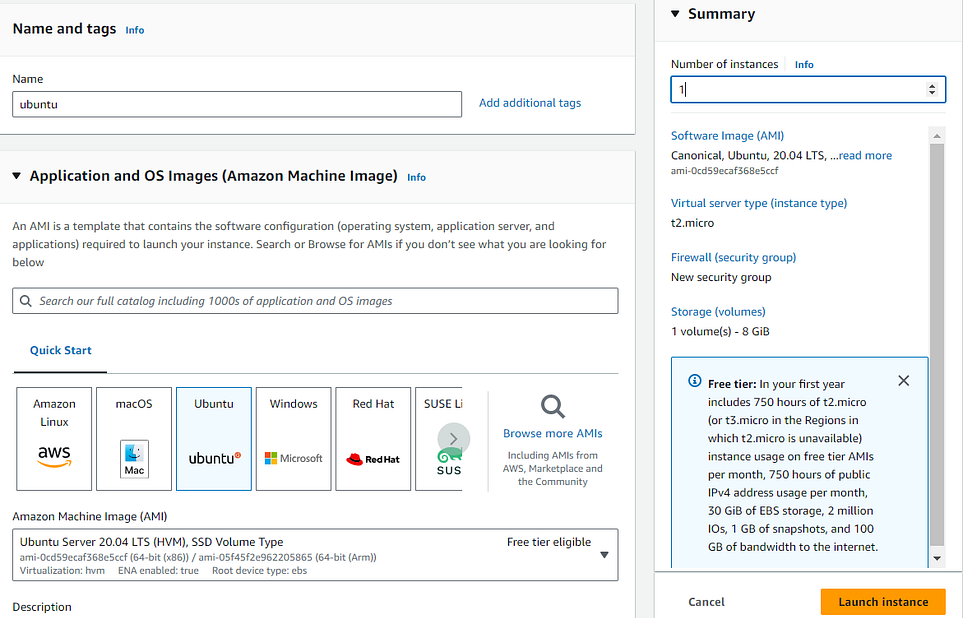The image size is (963, 618).
Task: Click the Cancel button
Action: [x=706, y=602]
